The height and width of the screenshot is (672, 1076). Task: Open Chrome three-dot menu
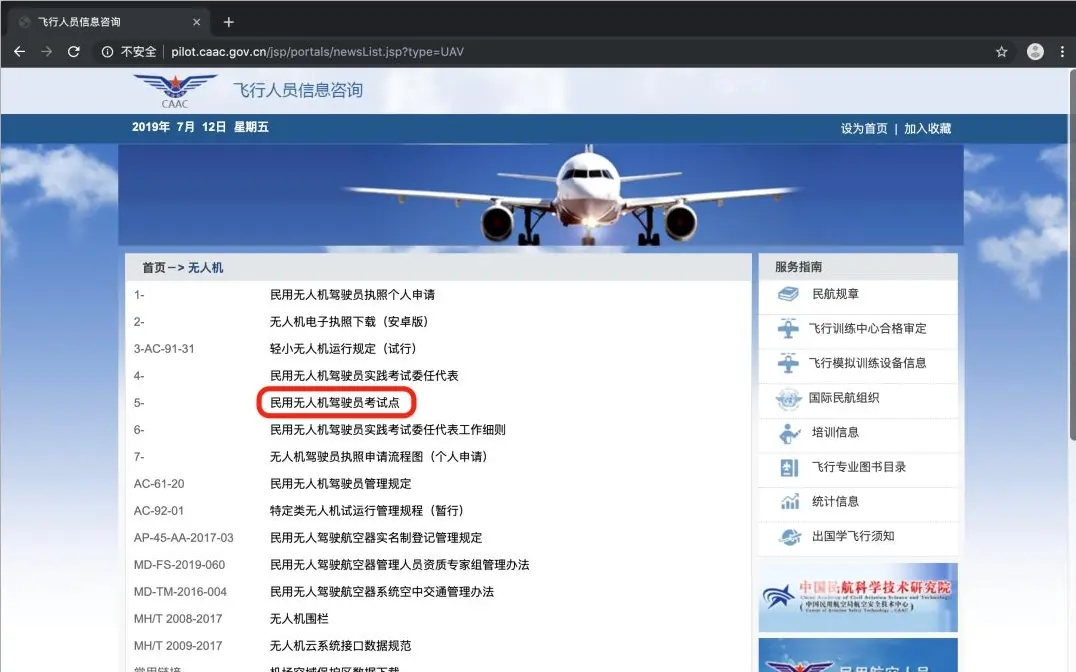pyautogui.click(x=1062, y=52)
